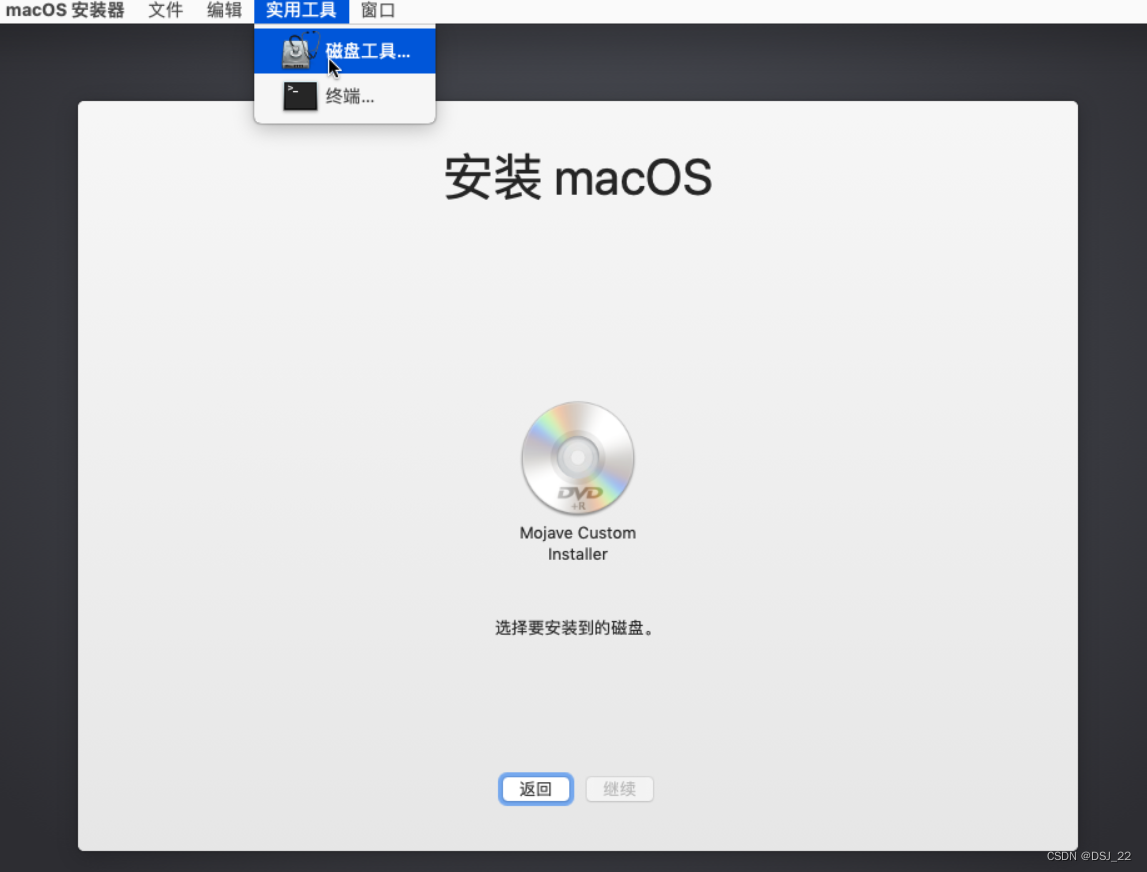This screenshot has height=872, width=1147.
Task: Click the 选择要安装到的磁盘 instruction text
Action: point(575,628)
